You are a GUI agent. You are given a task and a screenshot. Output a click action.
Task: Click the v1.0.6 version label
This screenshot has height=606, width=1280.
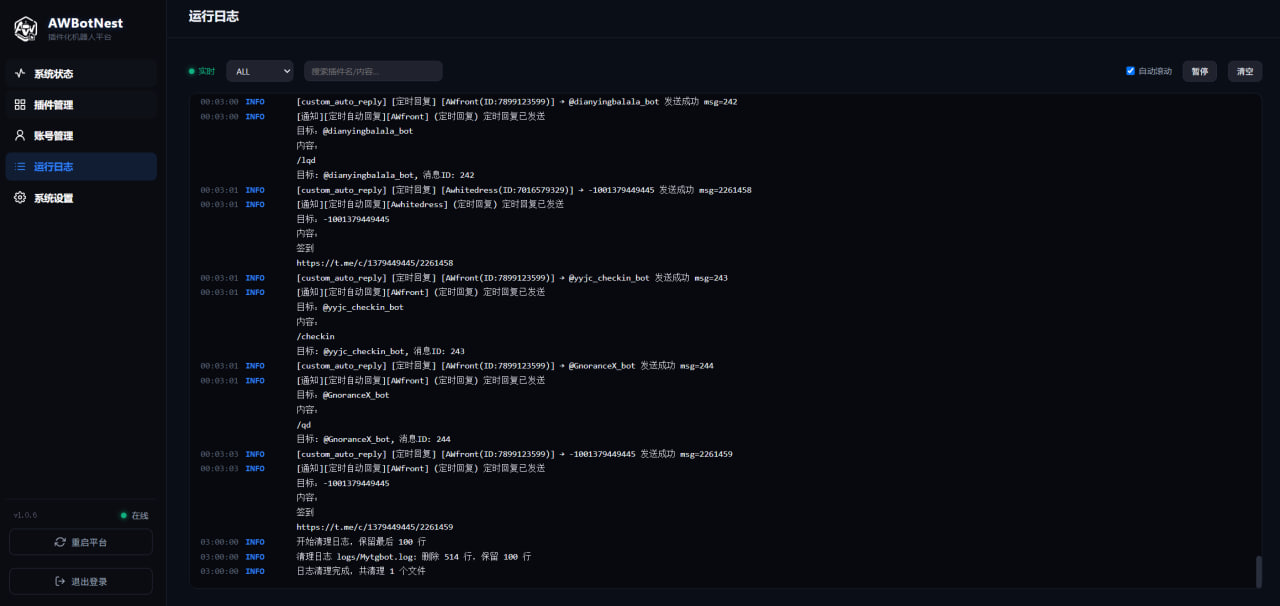[25, 515]
